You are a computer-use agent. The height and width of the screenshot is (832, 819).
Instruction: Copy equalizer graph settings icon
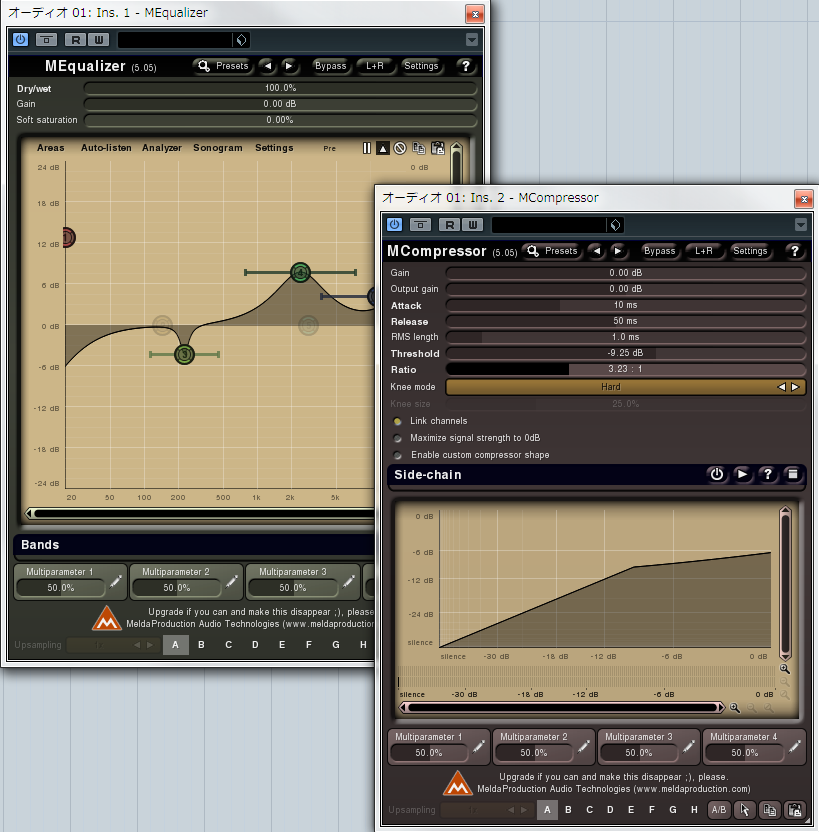pos(419,149)
